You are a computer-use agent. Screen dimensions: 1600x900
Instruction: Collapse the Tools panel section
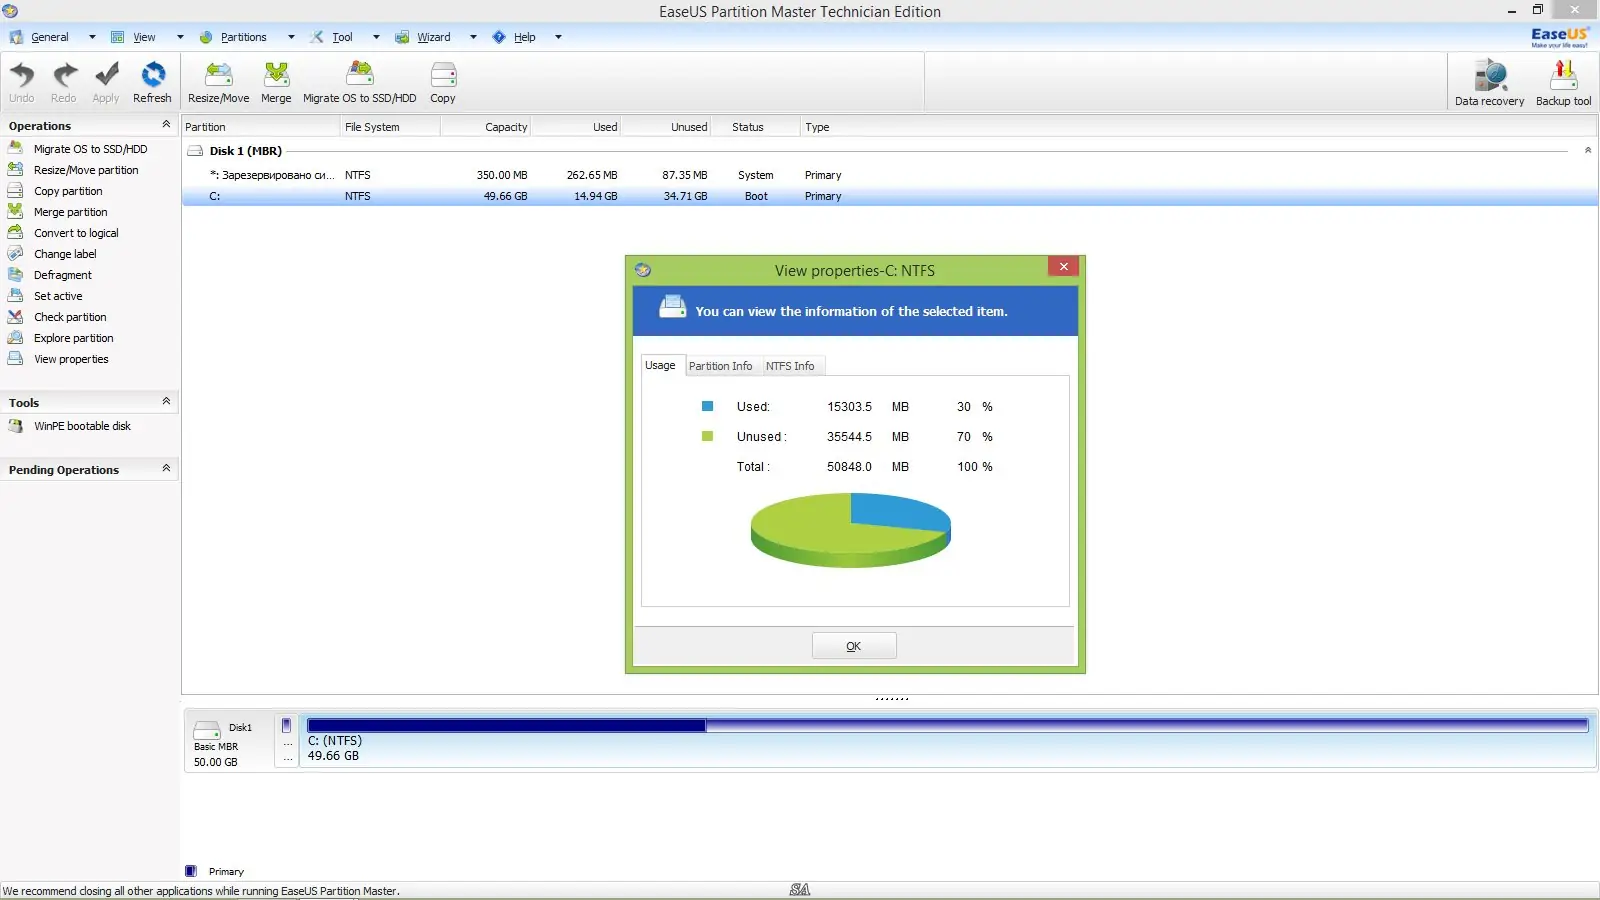[x=166, y=402]
